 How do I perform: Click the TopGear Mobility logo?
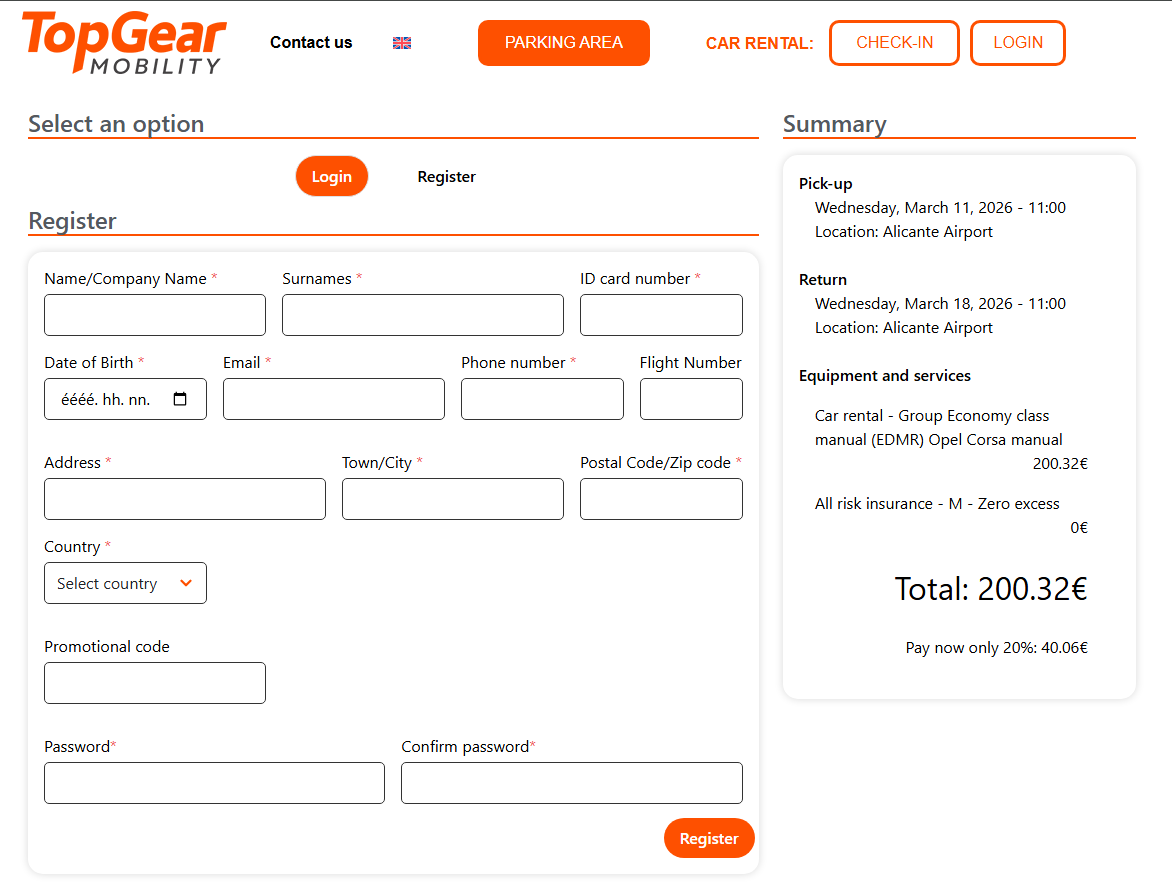[x=124, y=42]
